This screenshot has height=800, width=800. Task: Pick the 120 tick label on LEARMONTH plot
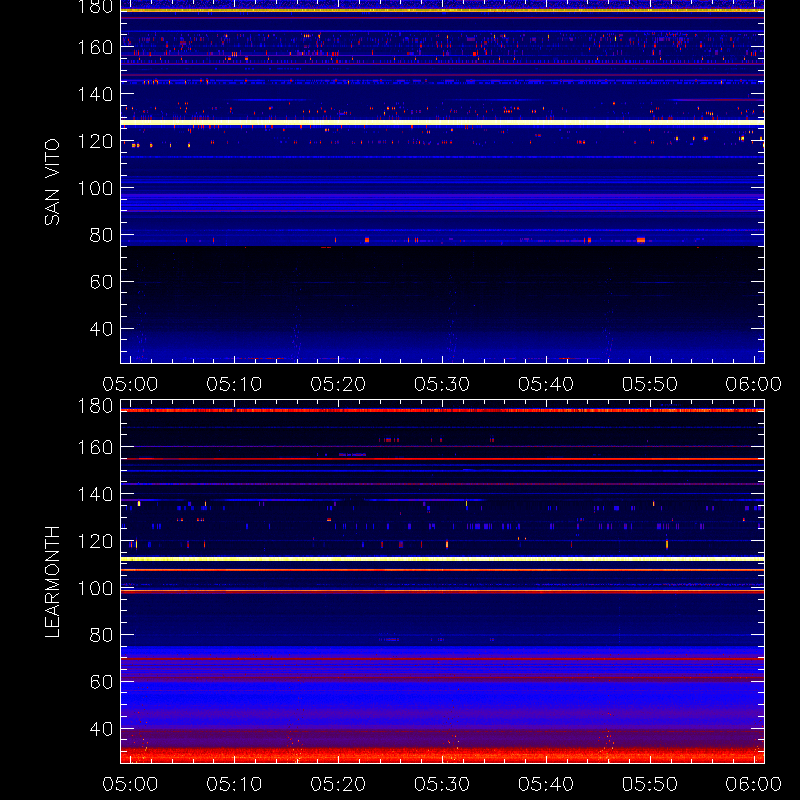(x=95, y=541)
